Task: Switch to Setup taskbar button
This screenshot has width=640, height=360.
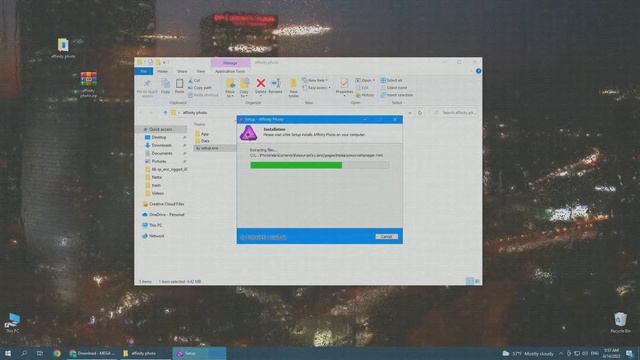Action: pyautogui.click(x=199, y=353)
